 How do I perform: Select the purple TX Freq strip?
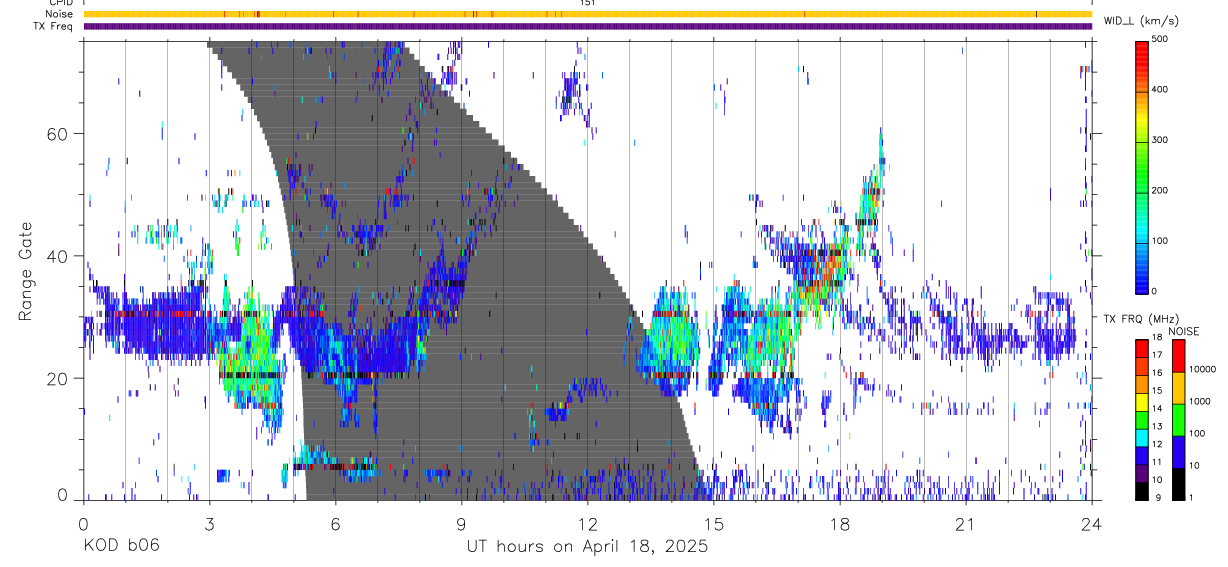click(x=588, y=26)
